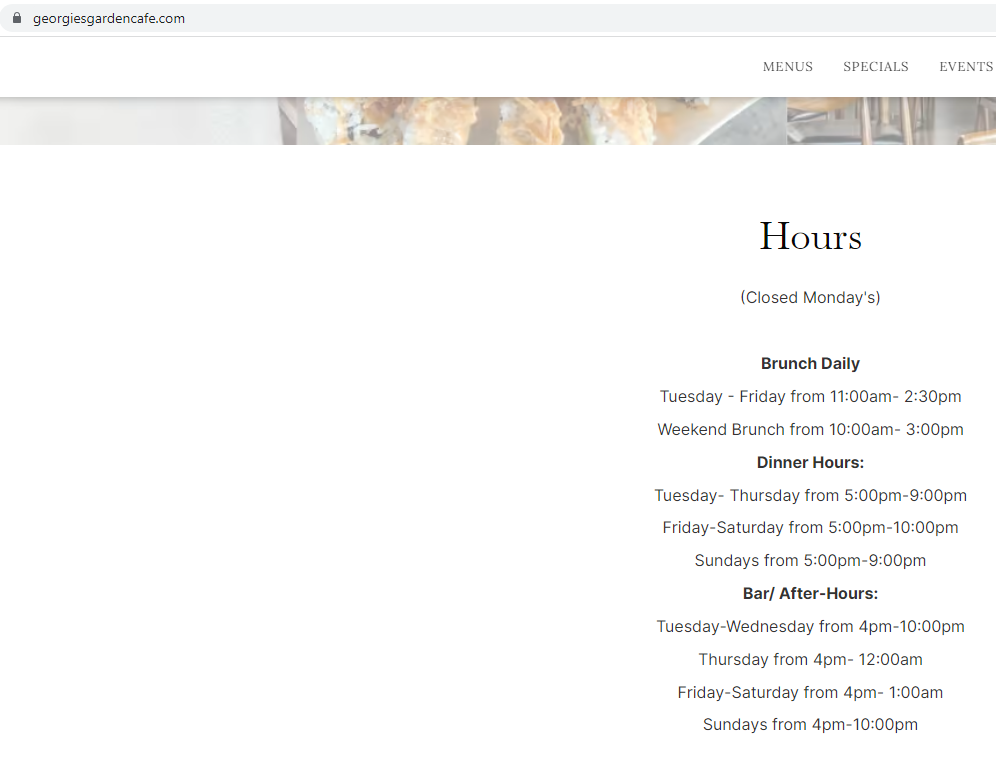Click Thursday 4pm-12:00am bar hours
Image resolution: width=996 pixels, height=758 pixels.
810,660
